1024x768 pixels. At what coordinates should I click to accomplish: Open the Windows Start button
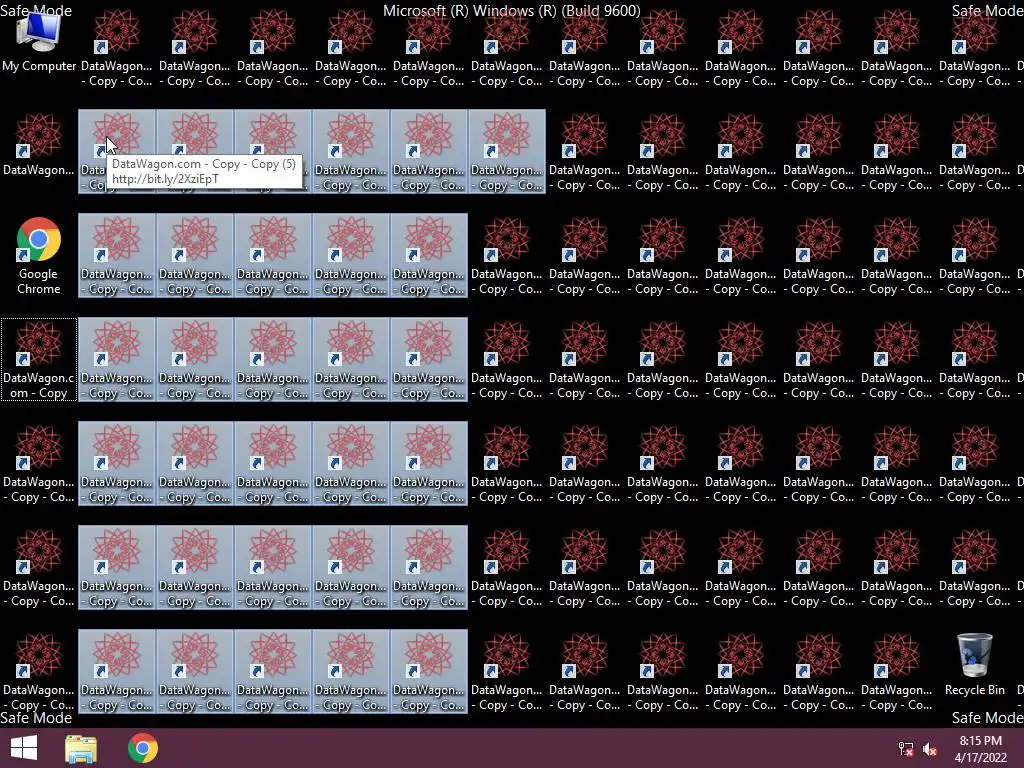[24, 748]
